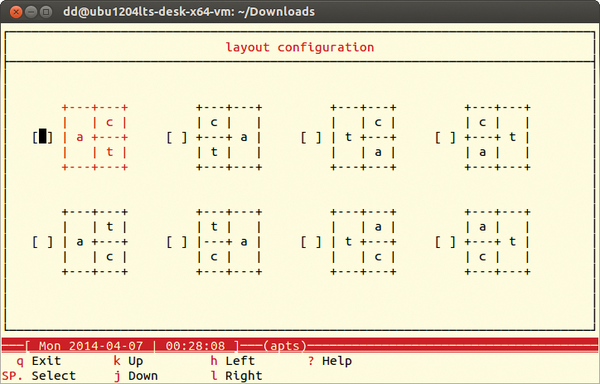Click the bottom row first layout diagram

tap(95, 242)
